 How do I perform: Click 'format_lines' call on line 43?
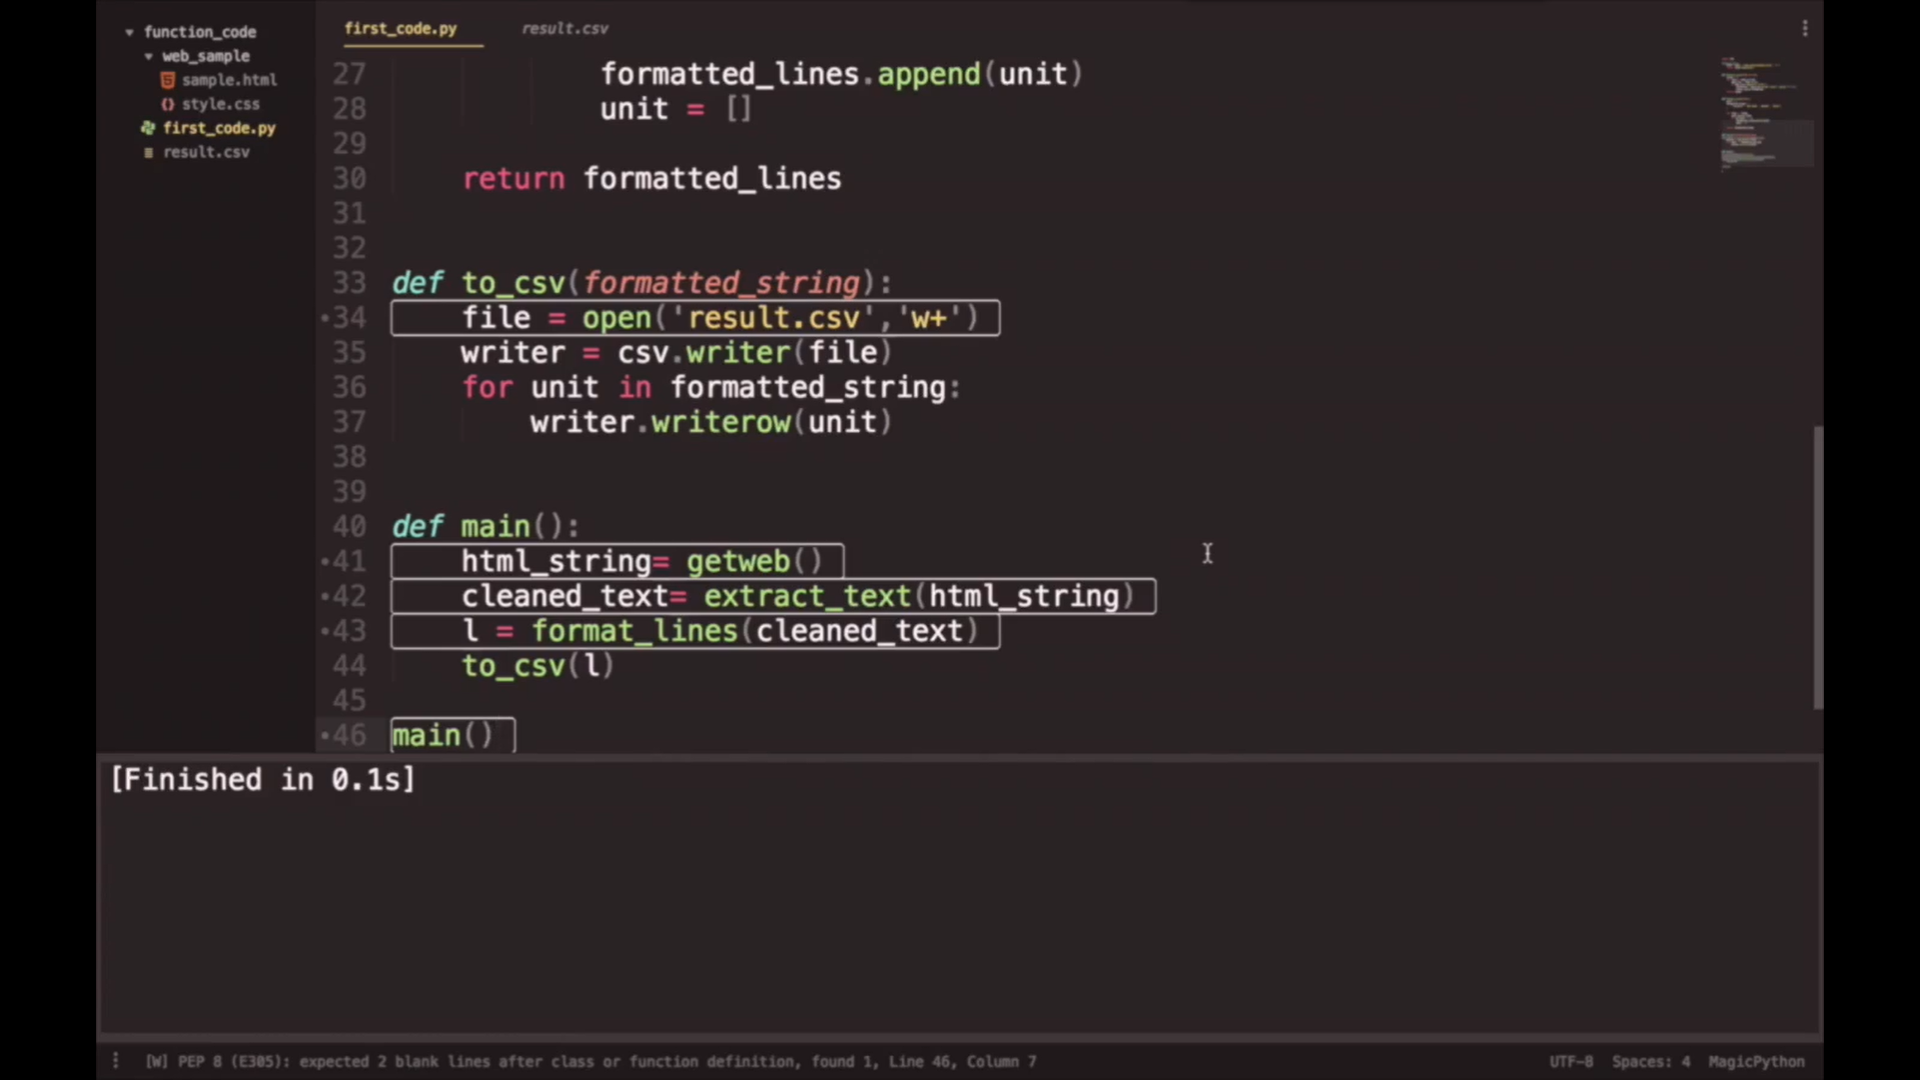click(634, 631)
